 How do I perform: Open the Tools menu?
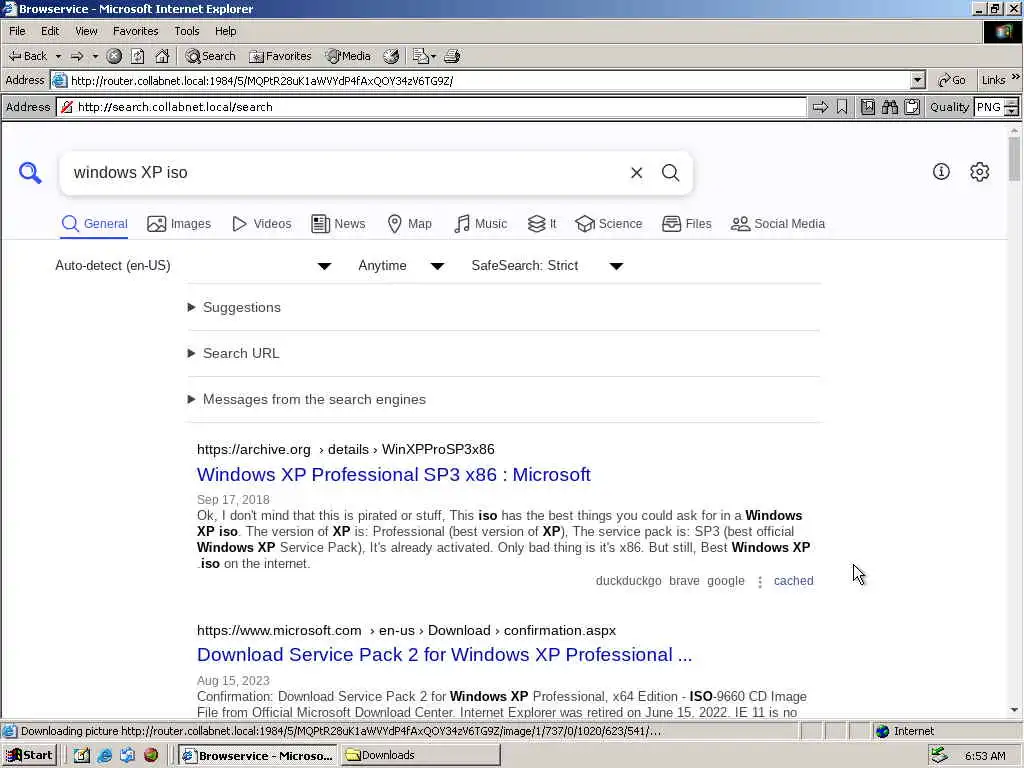click(186, 31)
